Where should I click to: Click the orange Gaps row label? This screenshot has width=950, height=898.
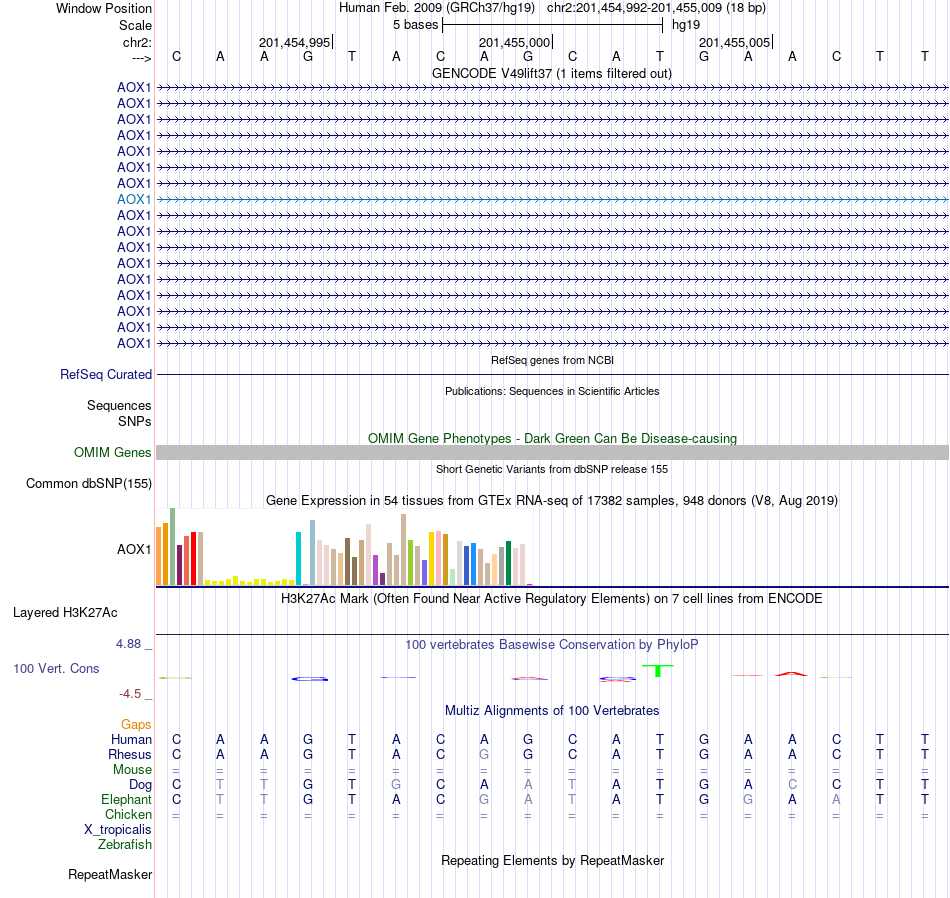136,725
